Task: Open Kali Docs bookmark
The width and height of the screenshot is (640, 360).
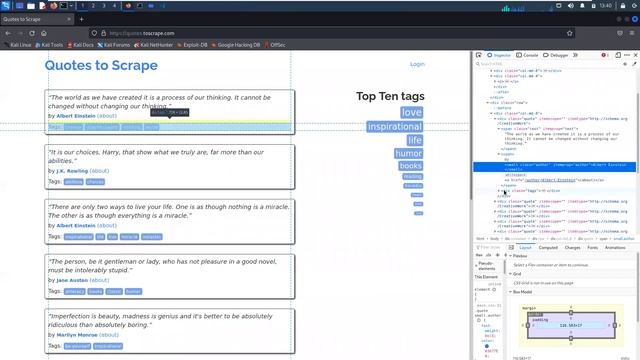Action: (x=80, y=45)
